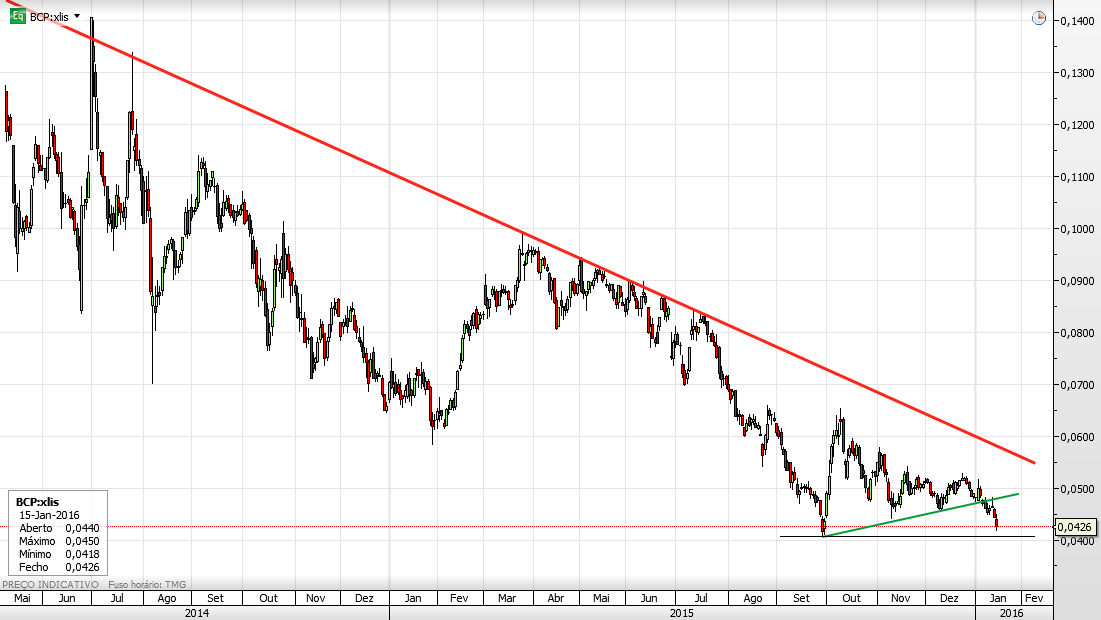Select the green ascending support line
This screenshot has height=620, width=1101.
tap(921, 515)
